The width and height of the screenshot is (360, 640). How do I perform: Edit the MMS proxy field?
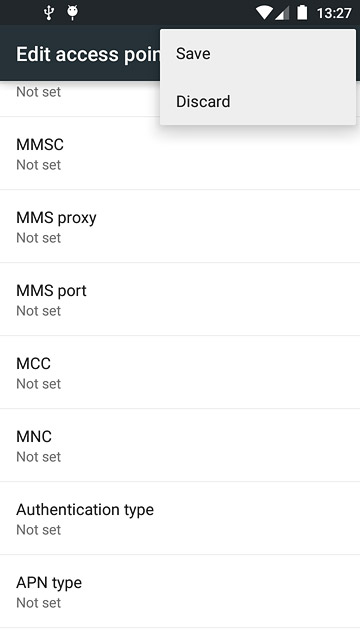click(180, 227)
